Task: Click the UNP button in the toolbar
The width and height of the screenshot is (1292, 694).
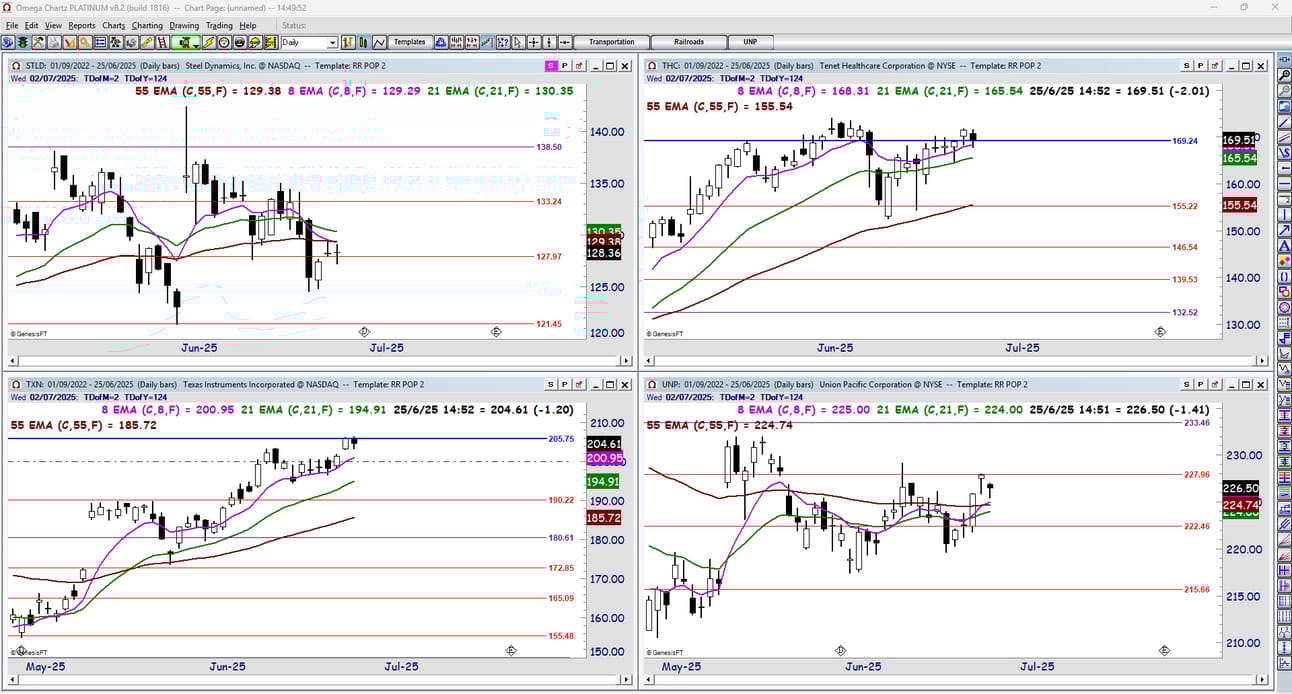Action: pyautogui.click(x=750, y=42)
